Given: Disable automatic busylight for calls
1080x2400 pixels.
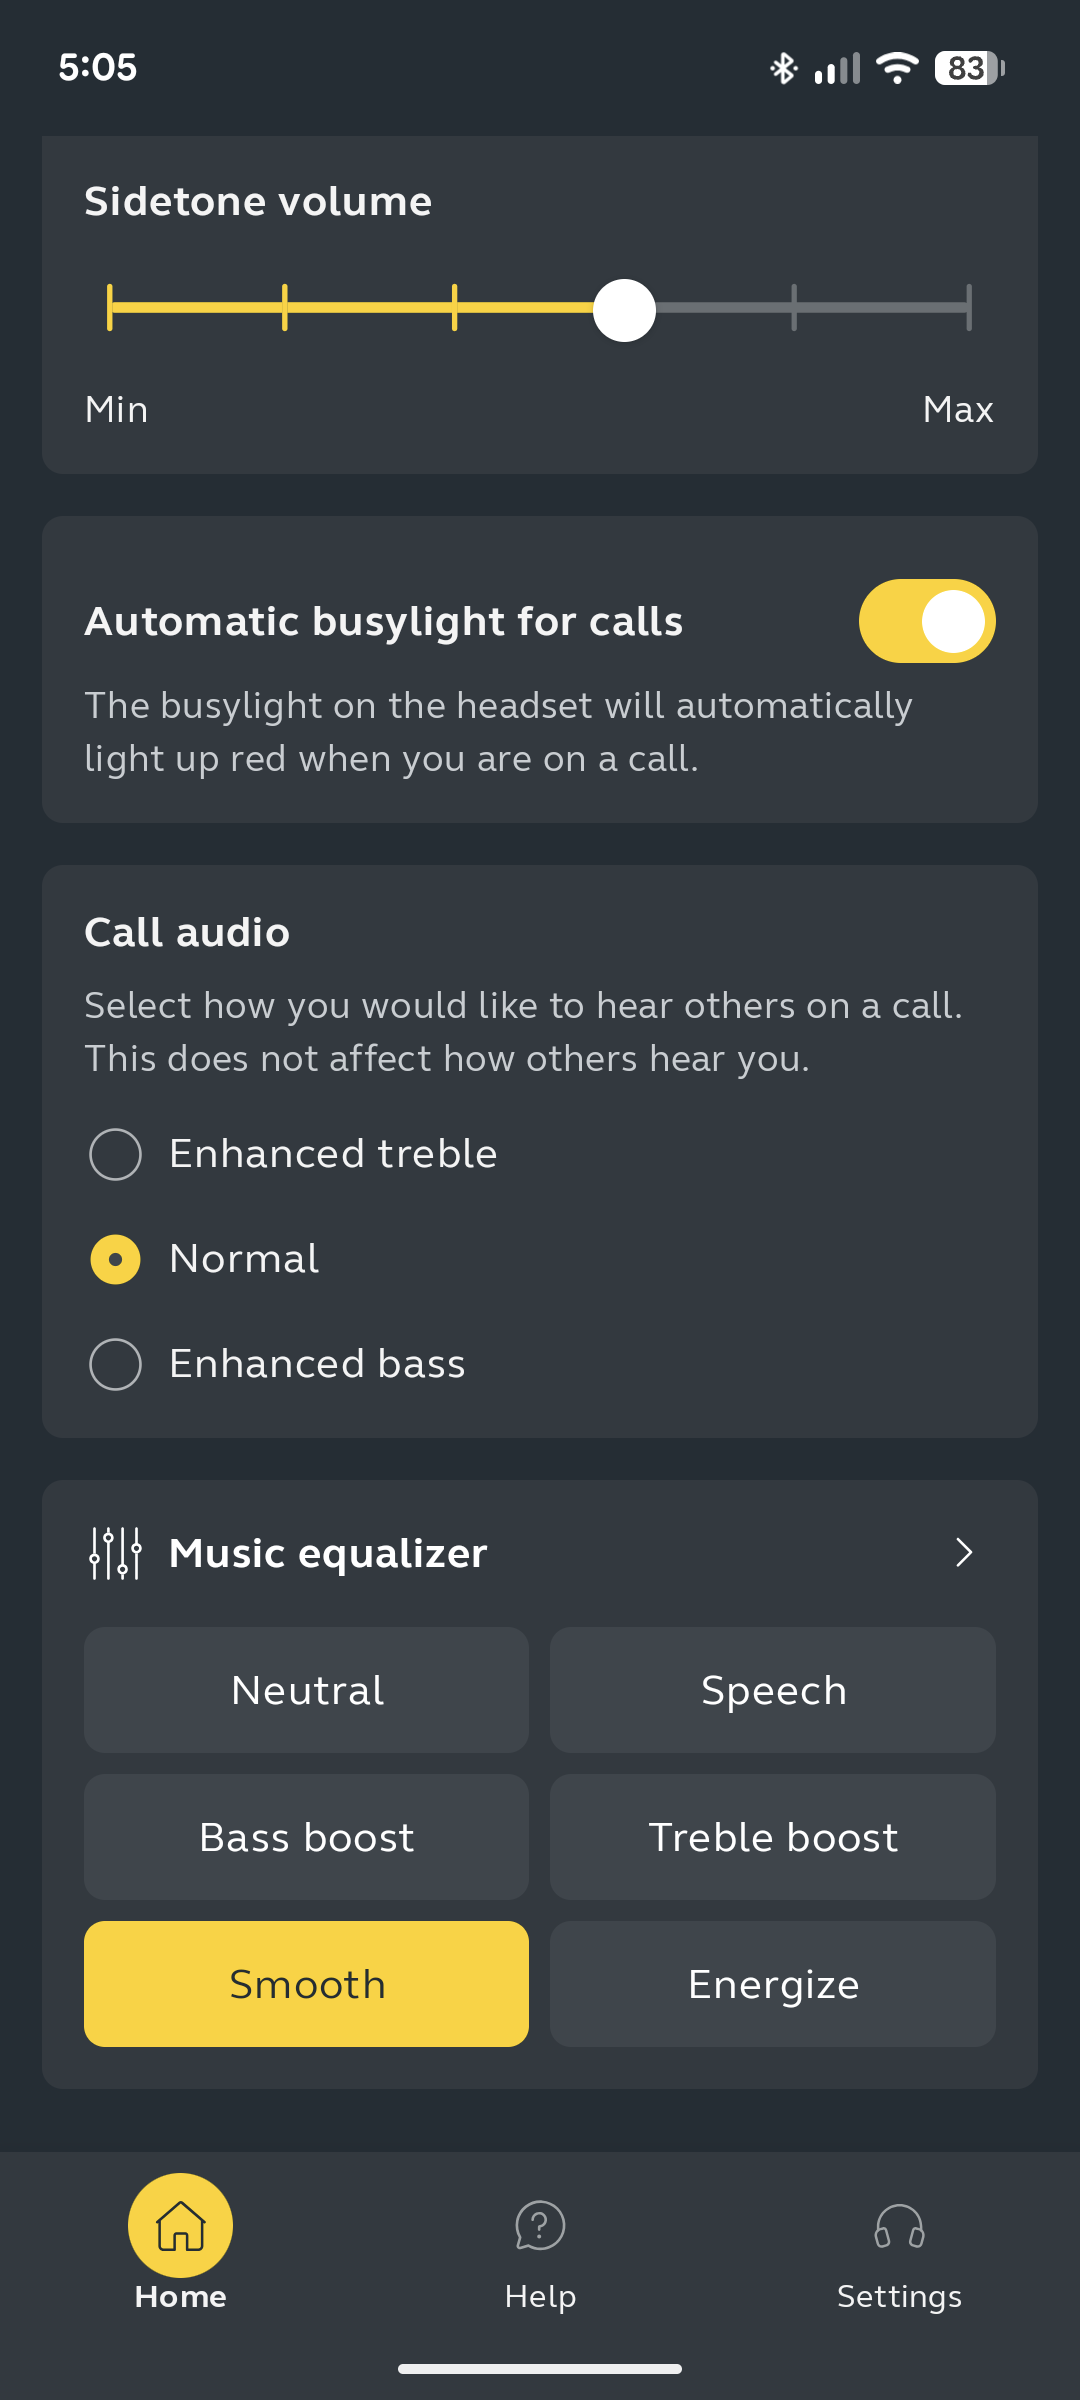Looking at the screenshot, I should (927, 621).
